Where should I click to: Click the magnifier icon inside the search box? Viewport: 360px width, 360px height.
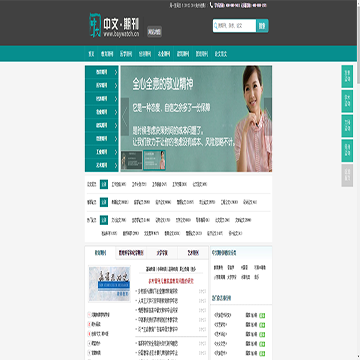216,26
